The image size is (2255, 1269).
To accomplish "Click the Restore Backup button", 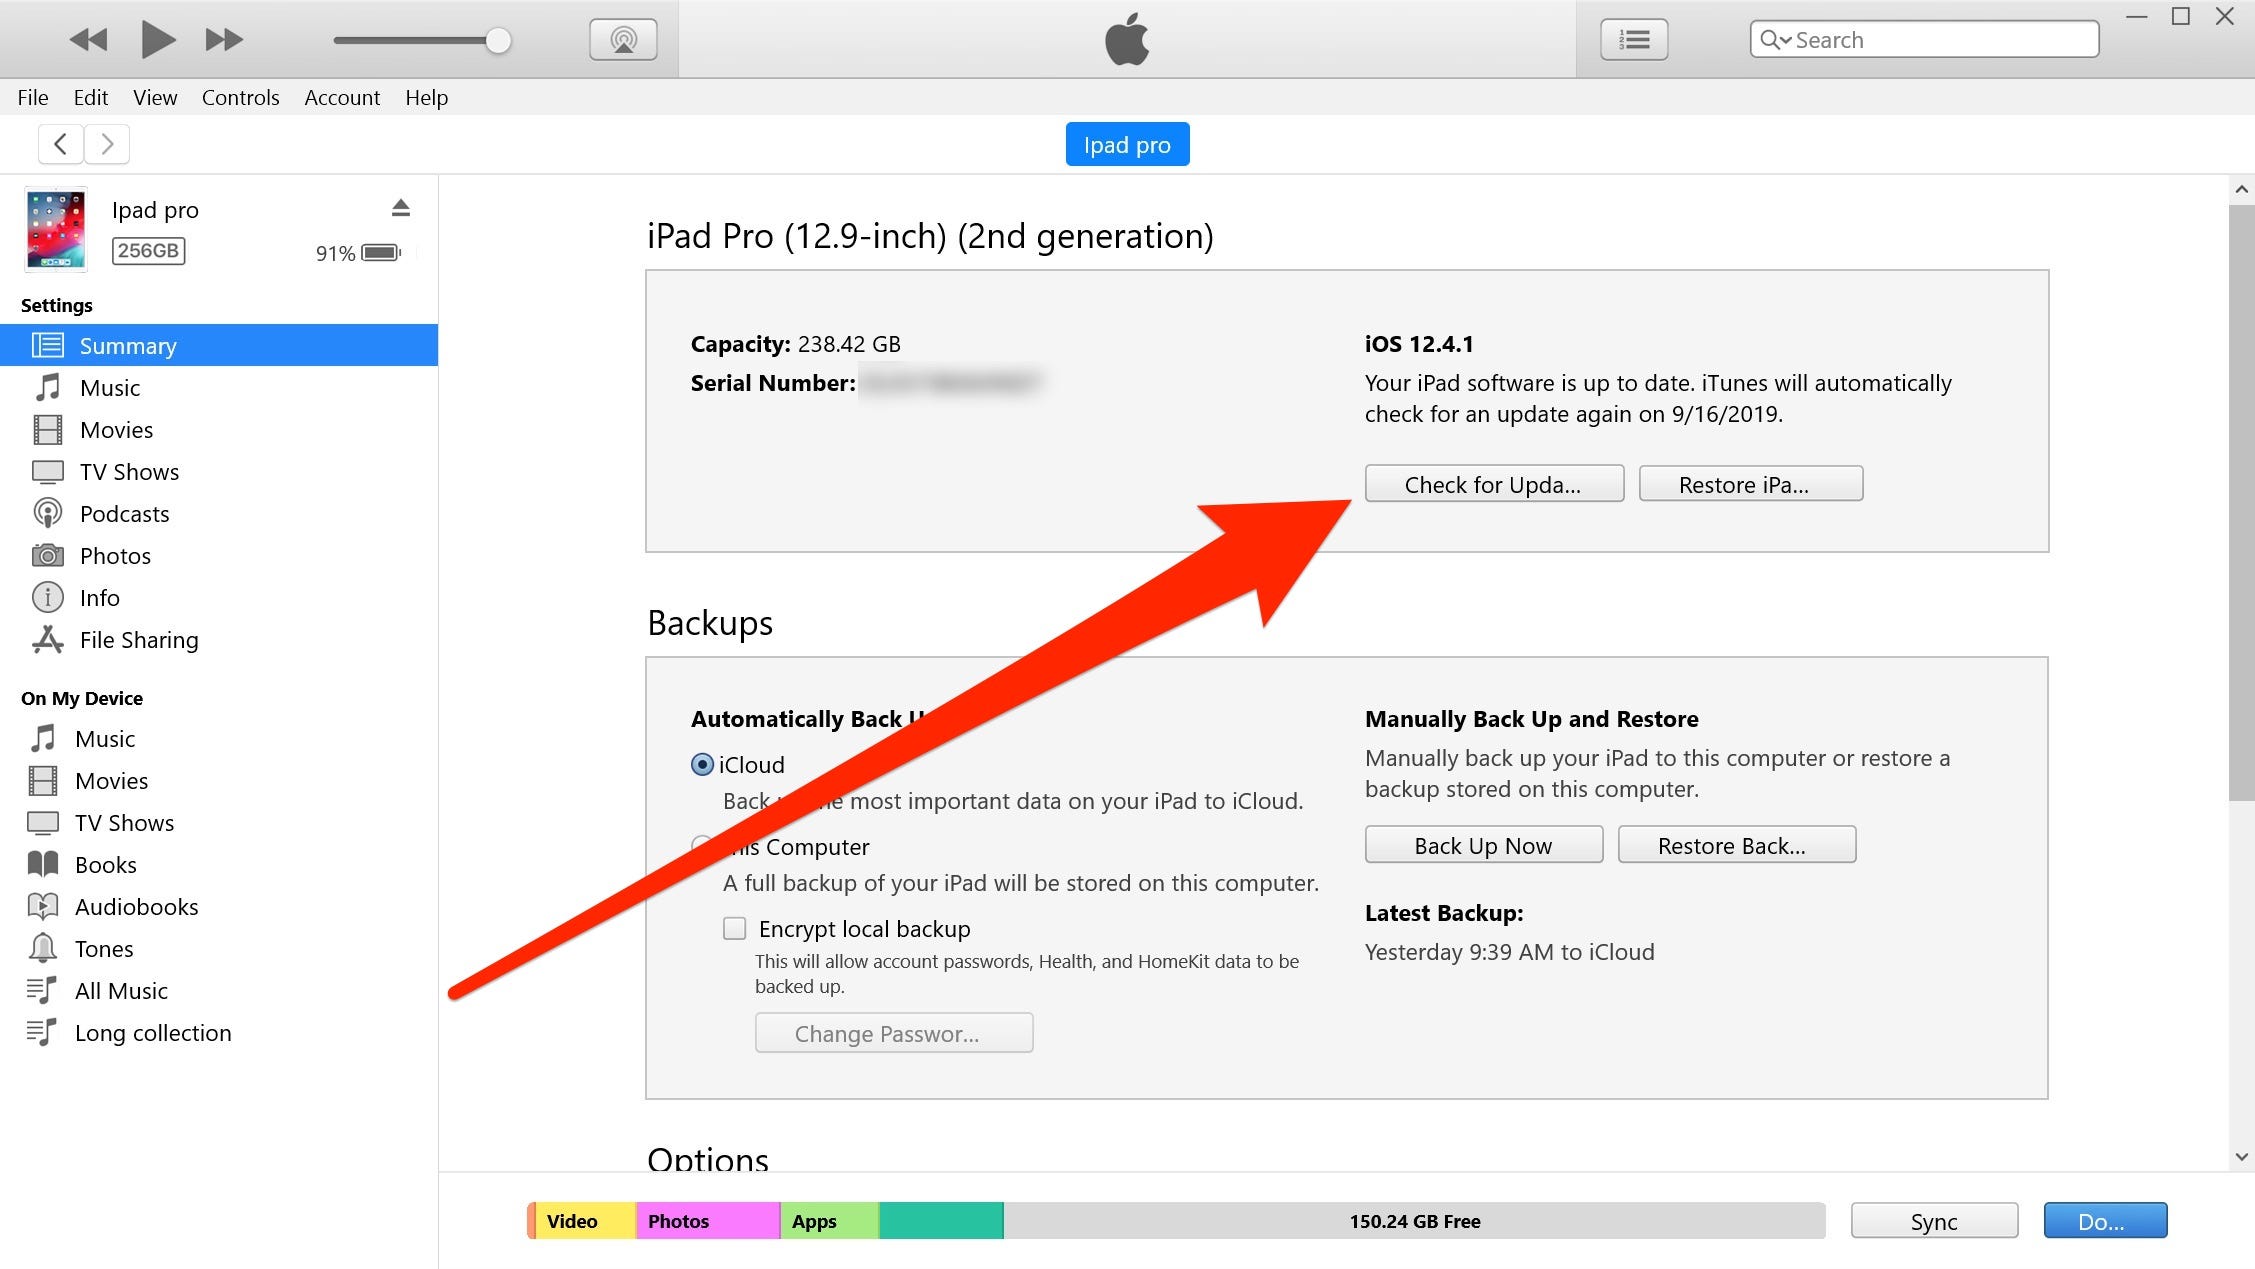I will 1737,845.
